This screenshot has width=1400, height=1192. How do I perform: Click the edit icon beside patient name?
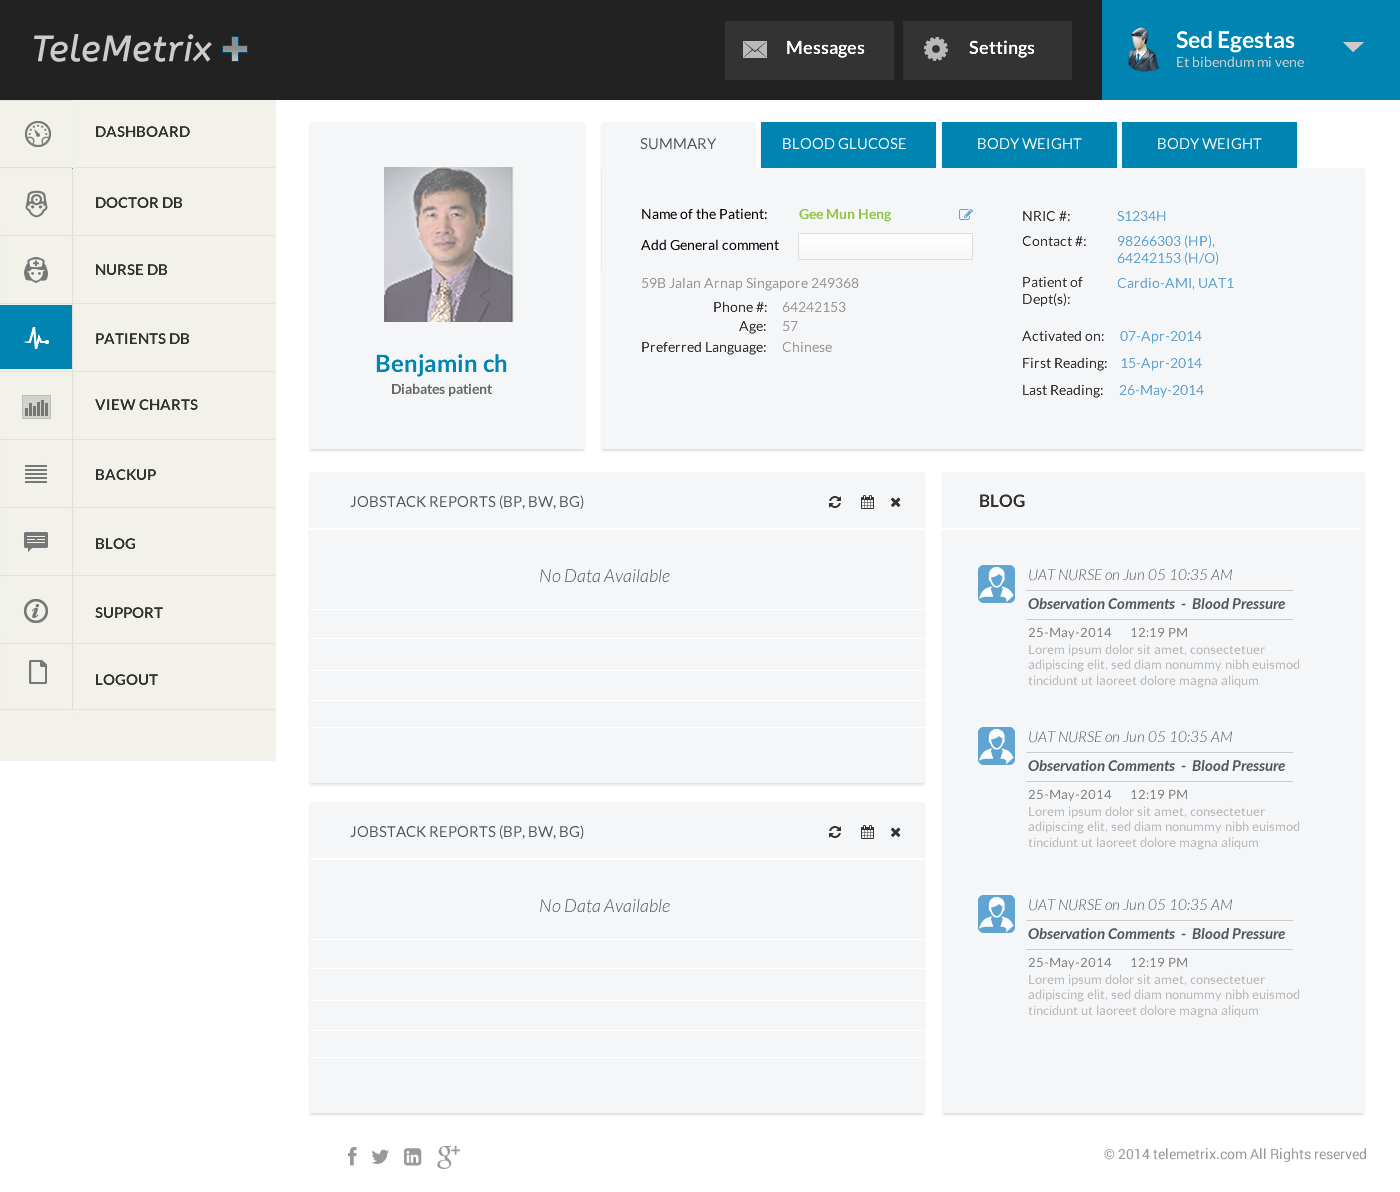tap(965, 214)
